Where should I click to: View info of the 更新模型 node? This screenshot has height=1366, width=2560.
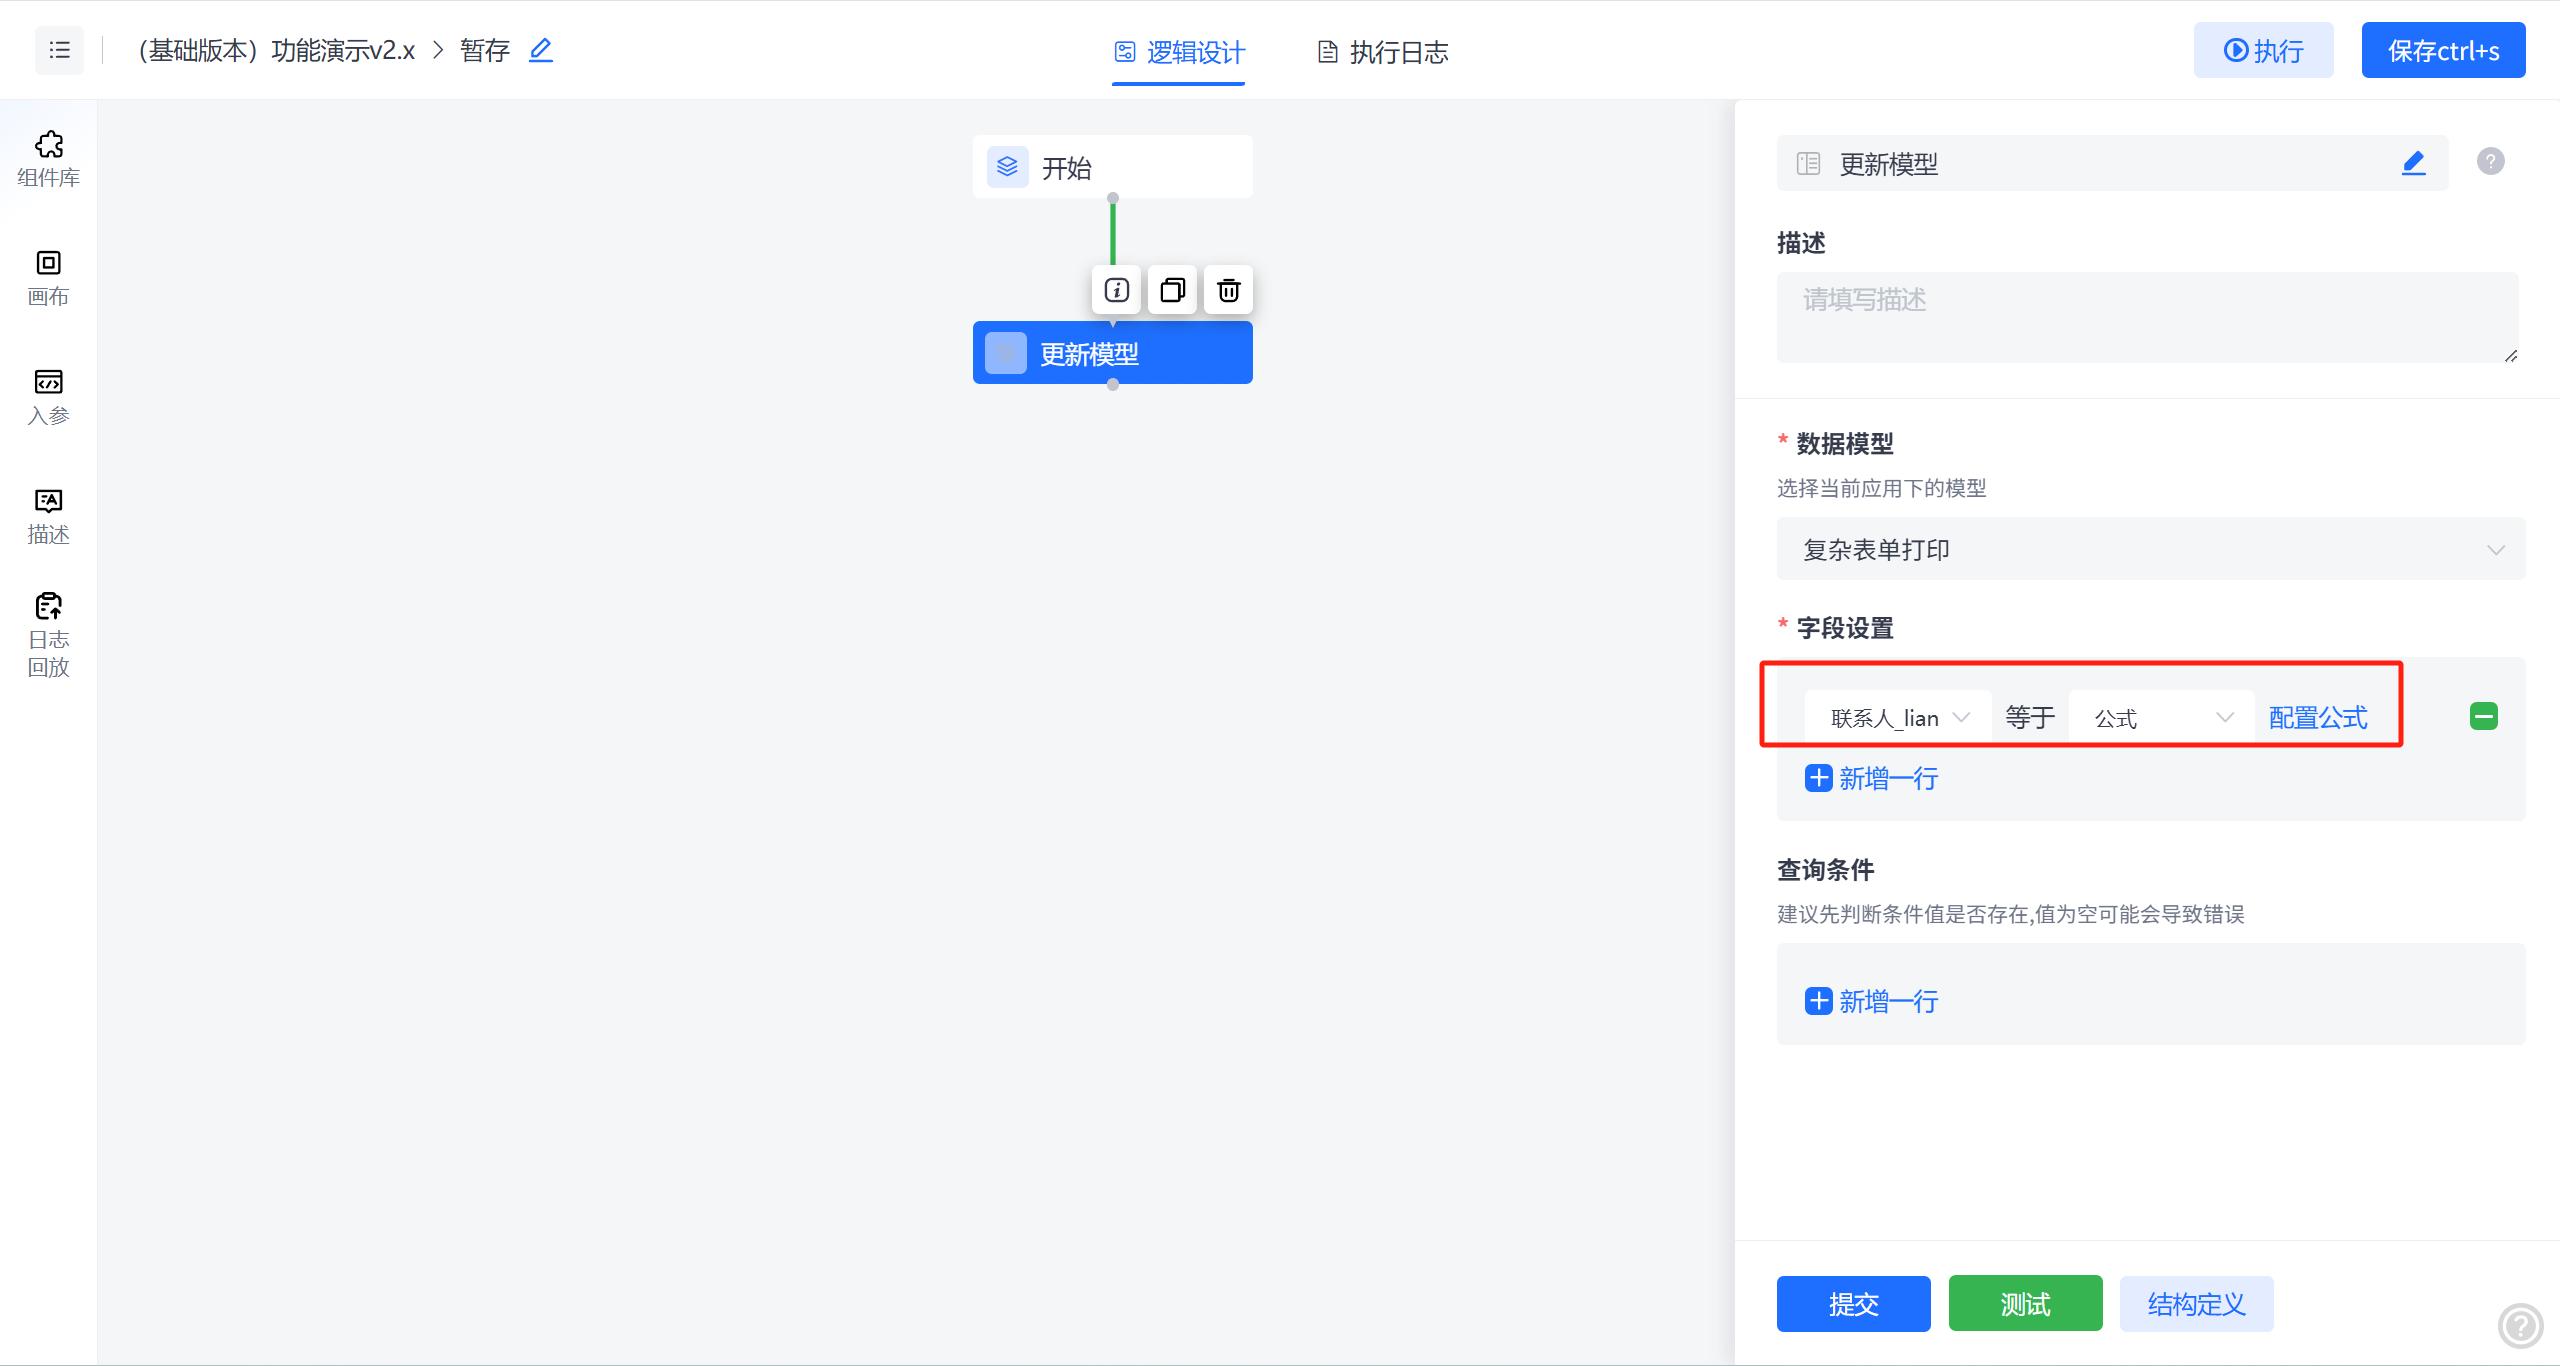(x=1115, y=290)
